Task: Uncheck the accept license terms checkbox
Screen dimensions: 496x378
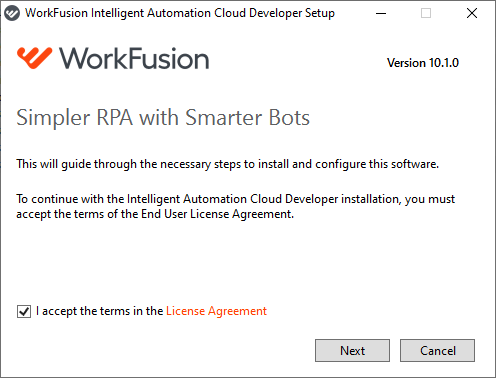Action: (24, 311)
